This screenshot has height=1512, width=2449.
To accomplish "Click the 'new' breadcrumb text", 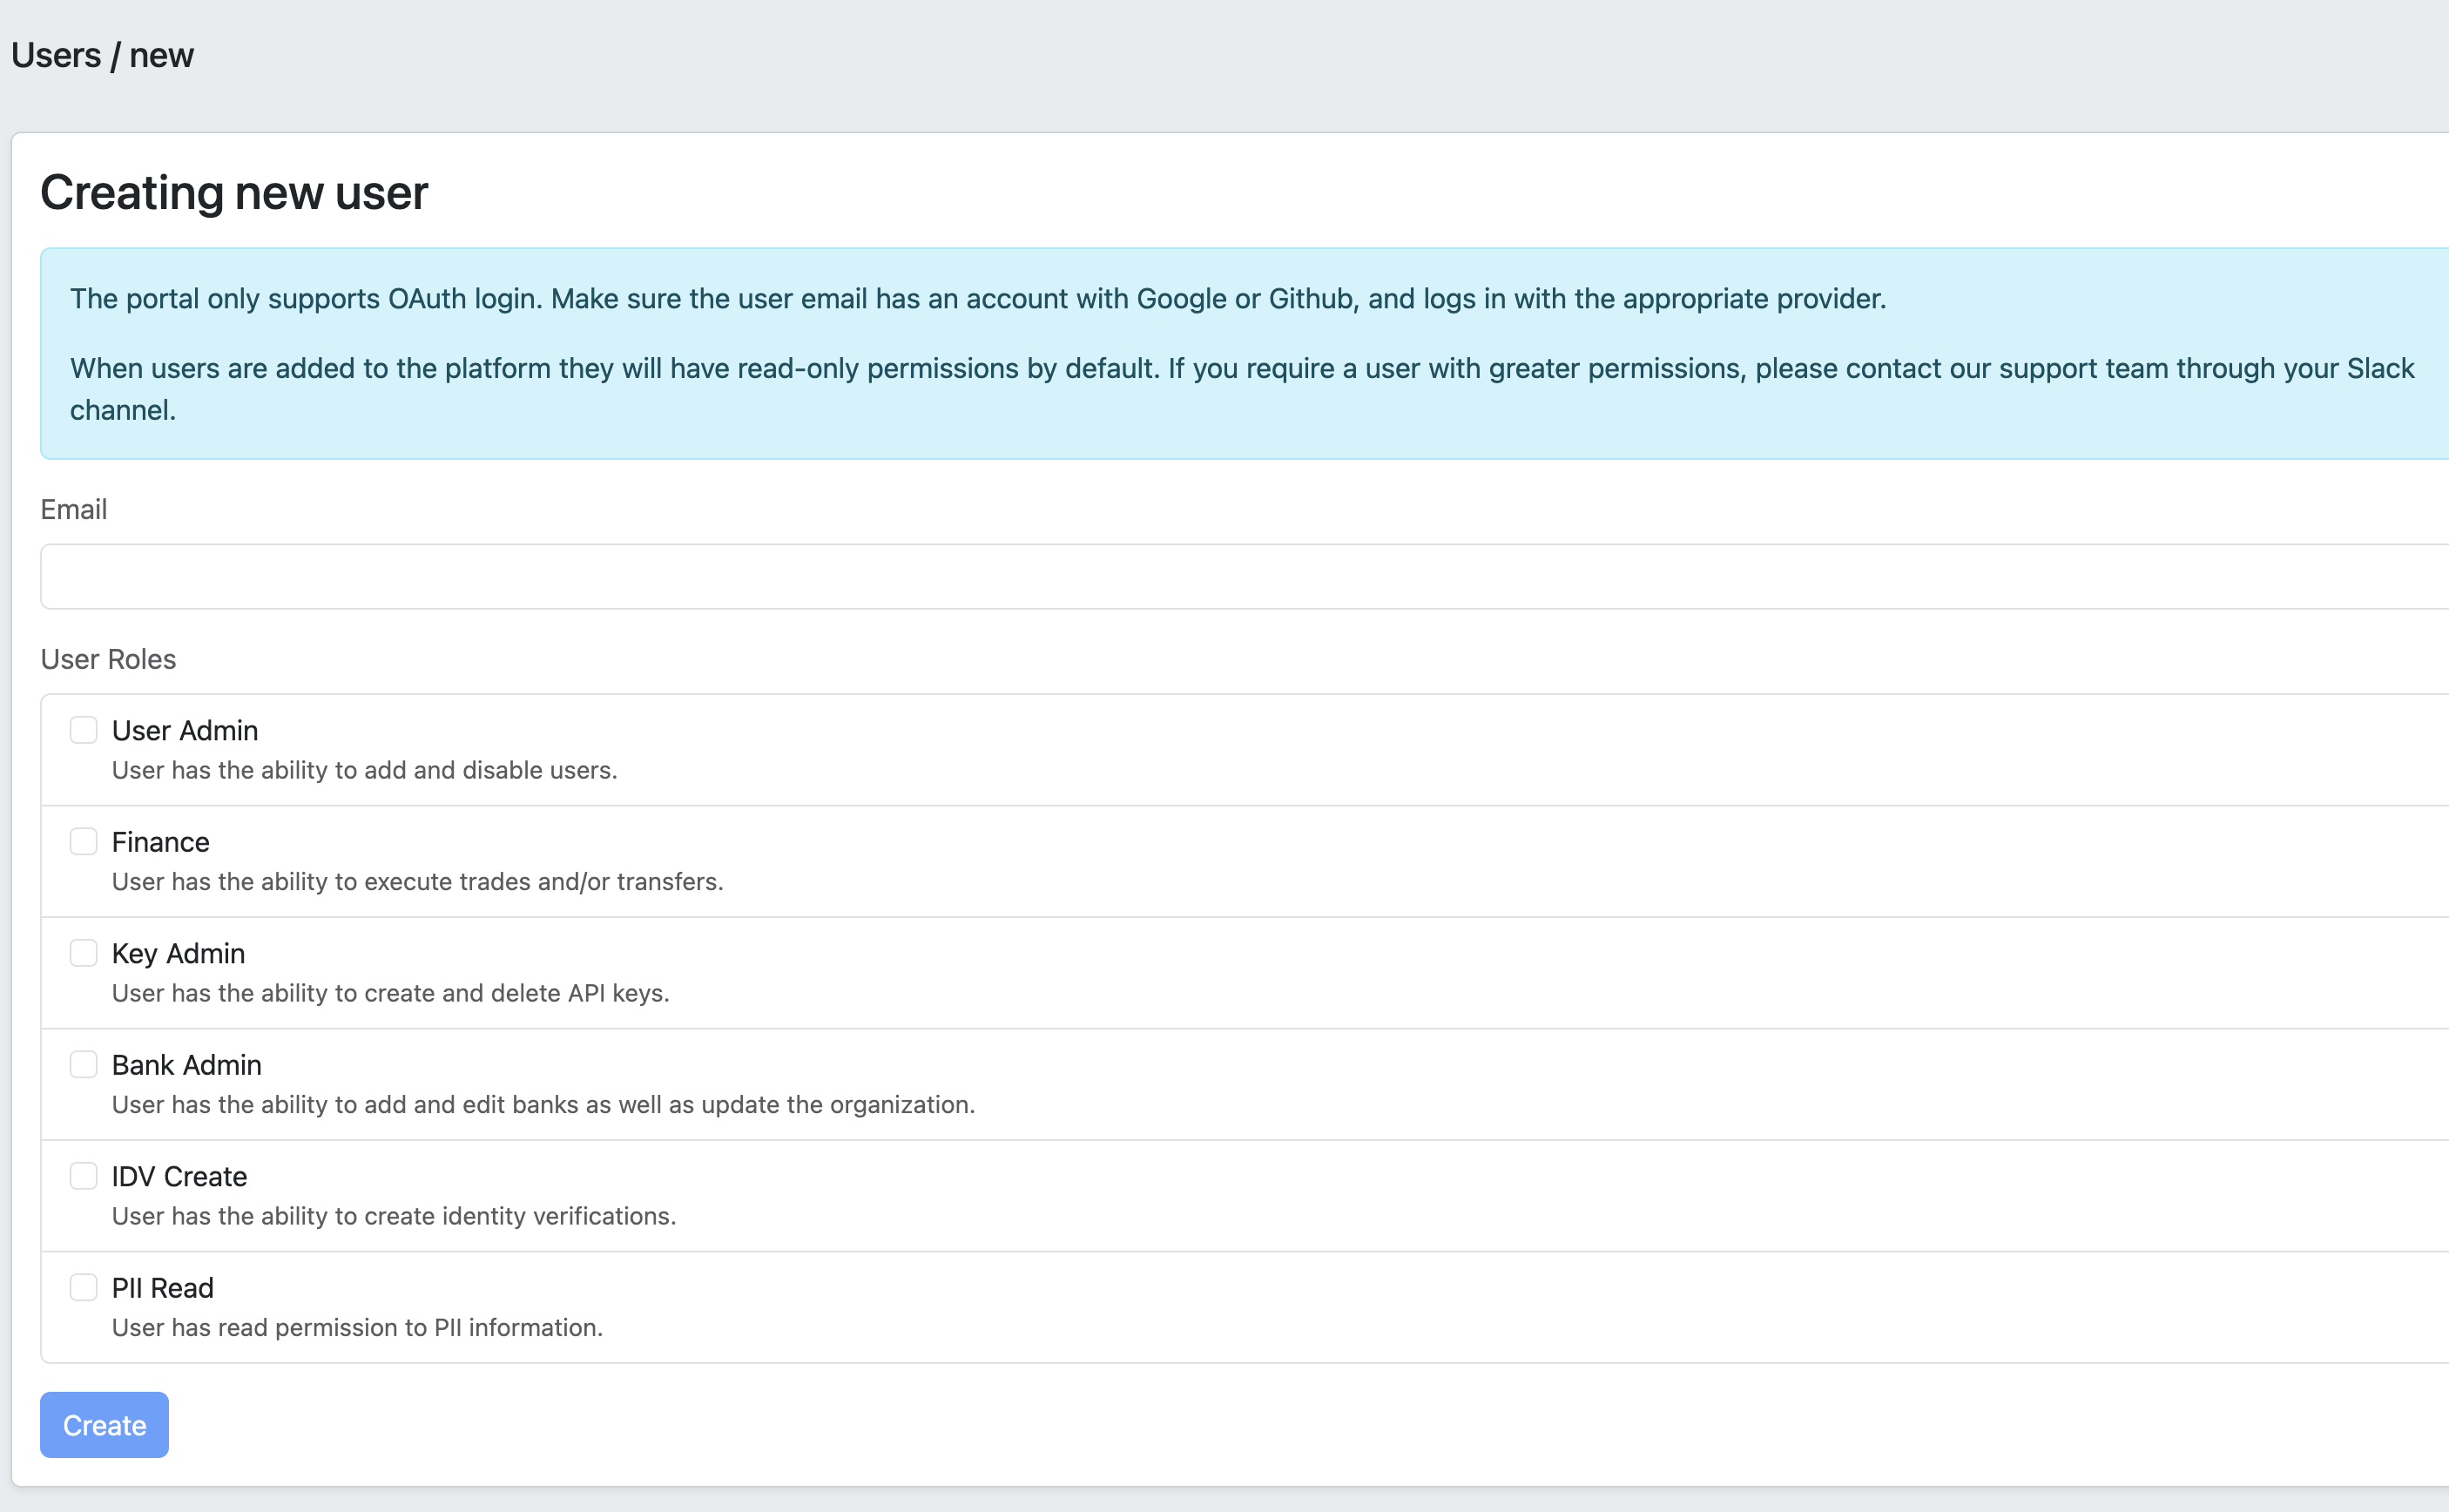I will [162, 55].
